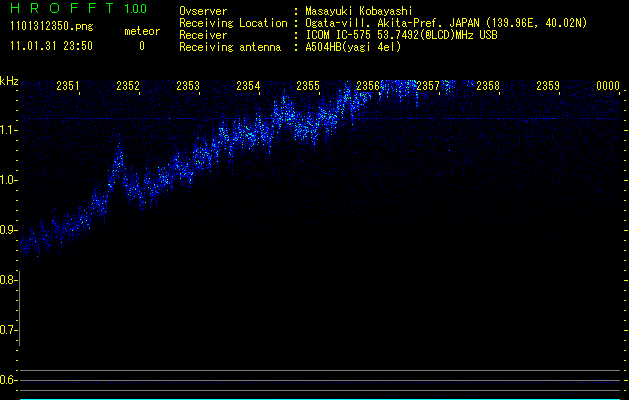The width and height of the screenshot is (629, 400).
Task: Click the 2355 time marker
Action: pyautogui.click(x=308, y=85)
